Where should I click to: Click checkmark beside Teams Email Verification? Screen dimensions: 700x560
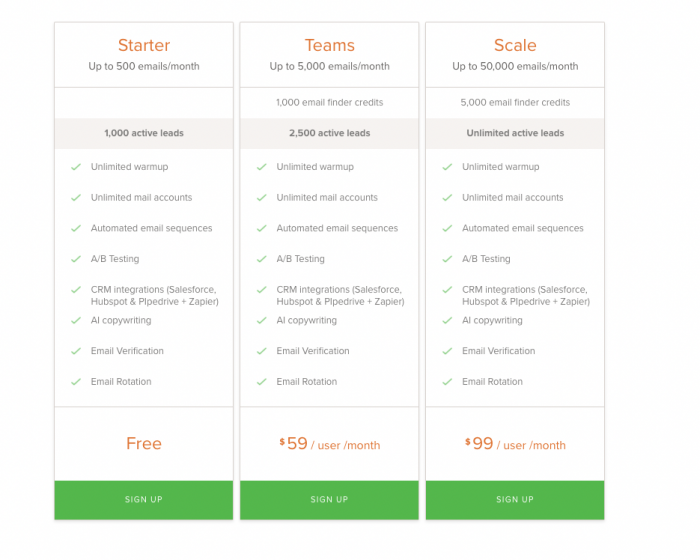click(x=262, y=351)
